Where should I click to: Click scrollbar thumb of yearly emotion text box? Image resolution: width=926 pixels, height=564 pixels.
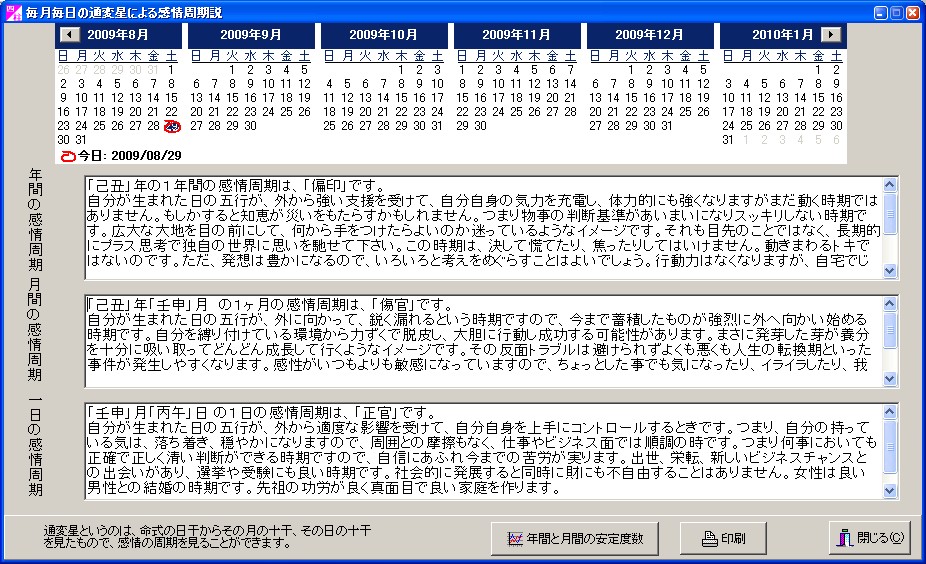tap(890, 214)
